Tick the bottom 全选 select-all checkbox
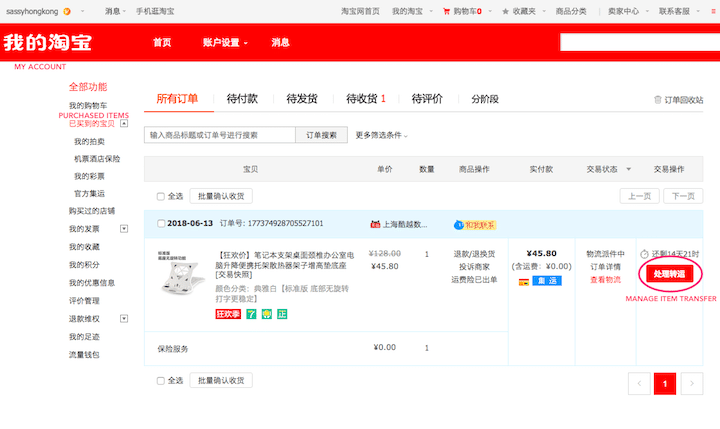Viewport: 720px width, 429px height. click(162, 381)
